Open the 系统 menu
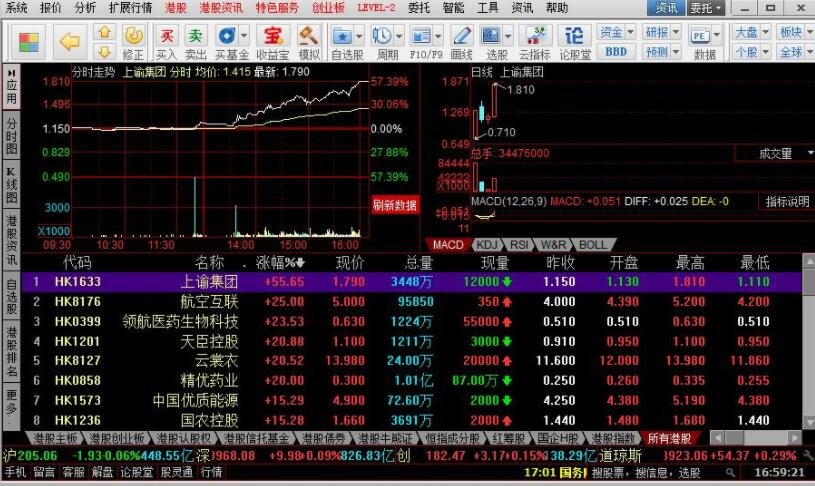 pyautogui.click(x=17, y=8)
